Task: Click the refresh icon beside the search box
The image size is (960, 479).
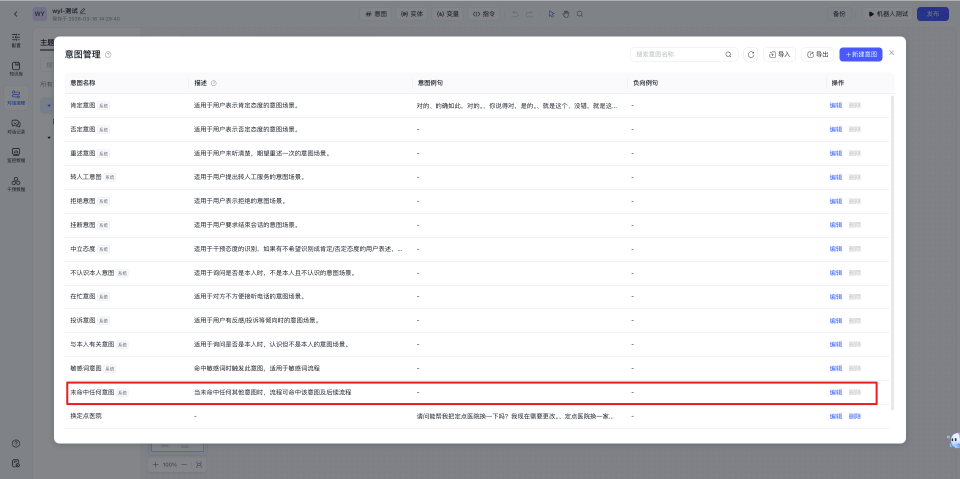Action: point(751,54)
